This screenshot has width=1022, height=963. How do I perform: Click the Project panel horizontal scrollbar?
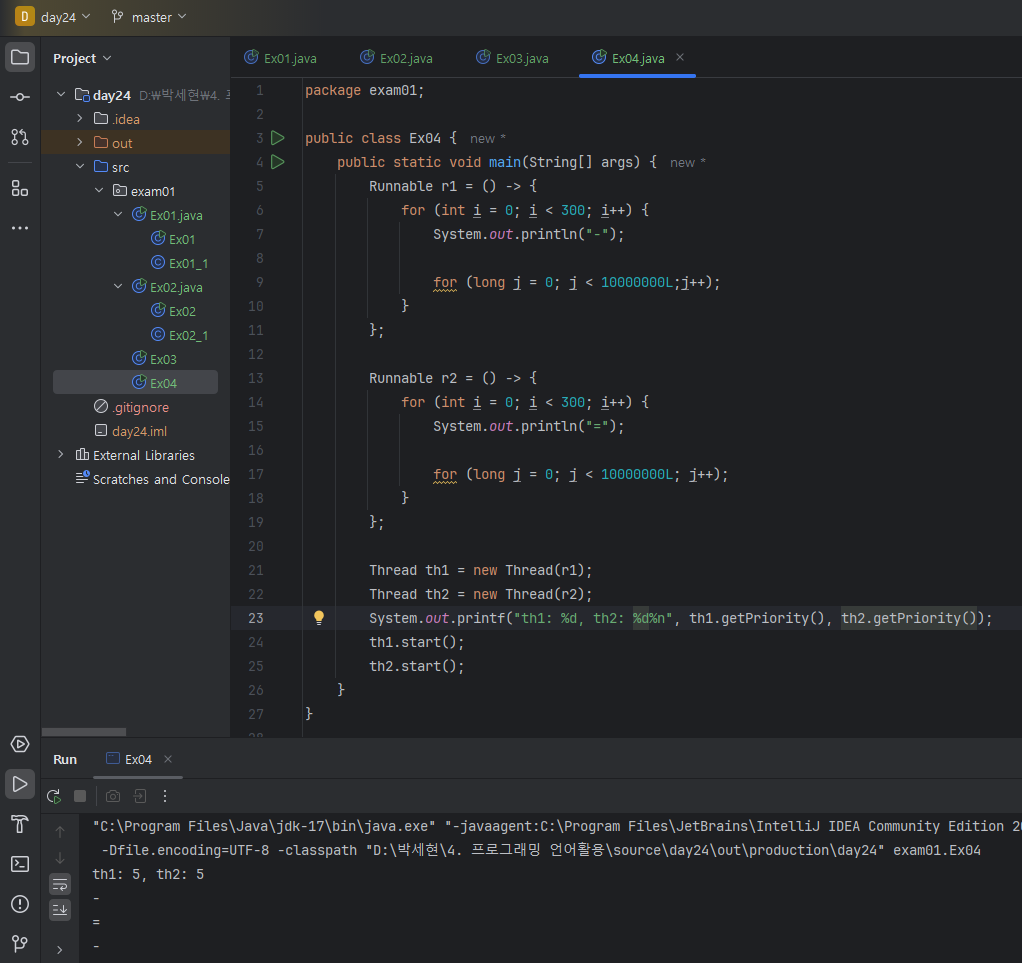click(84, 732)
